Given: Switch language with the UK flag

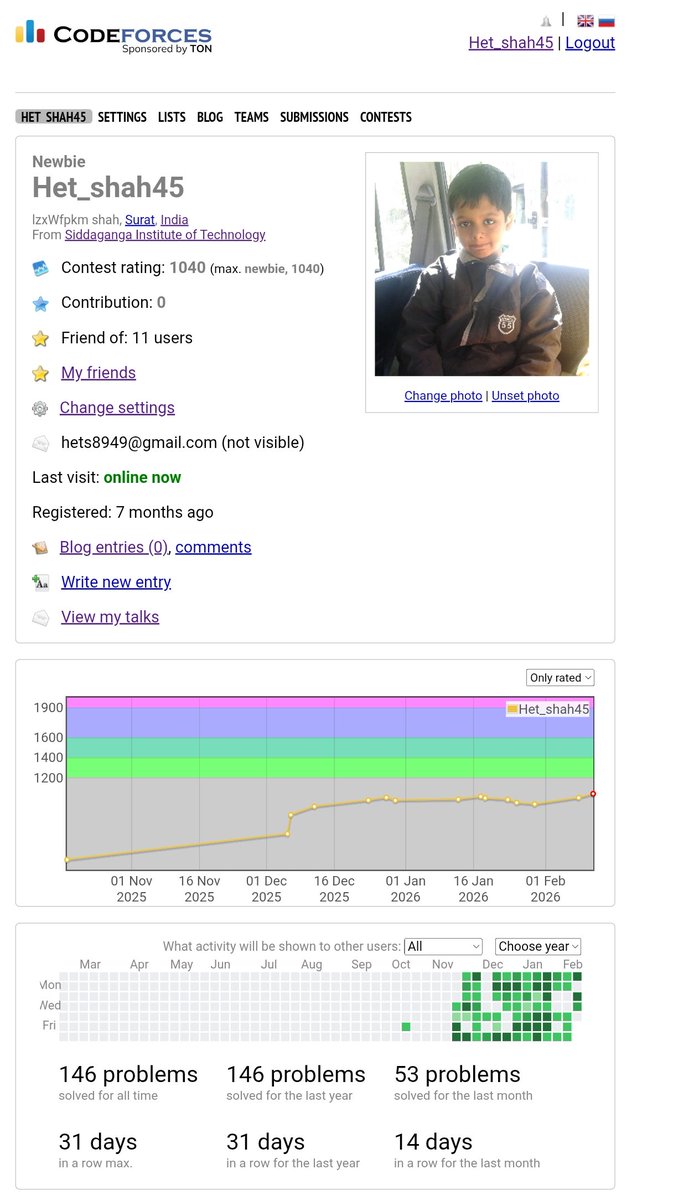Looking at the screenshot, I should pos(586,21).
